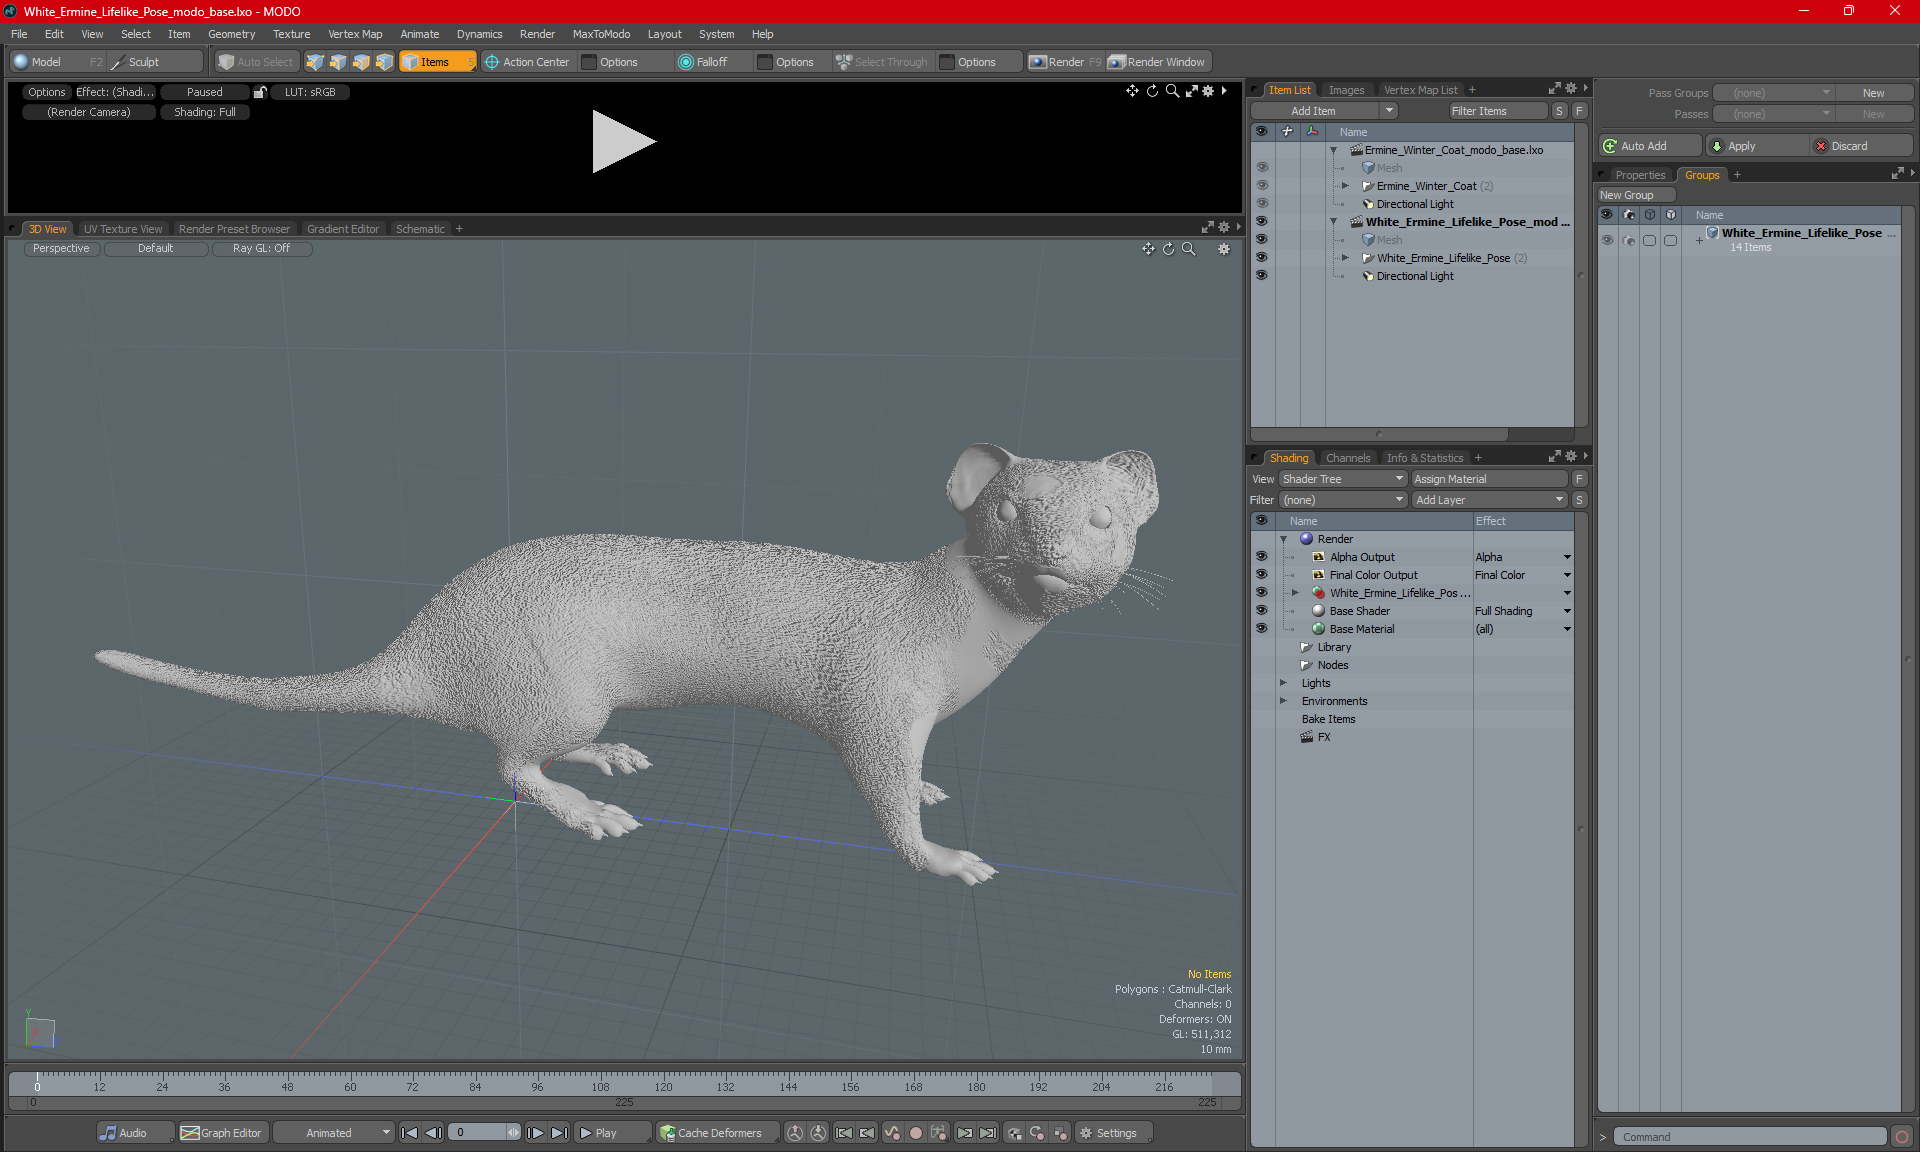Open the Vertex Map List tab
Screen dimensions: 1920x1152
pyautogui.click(x=1420, y=90)
